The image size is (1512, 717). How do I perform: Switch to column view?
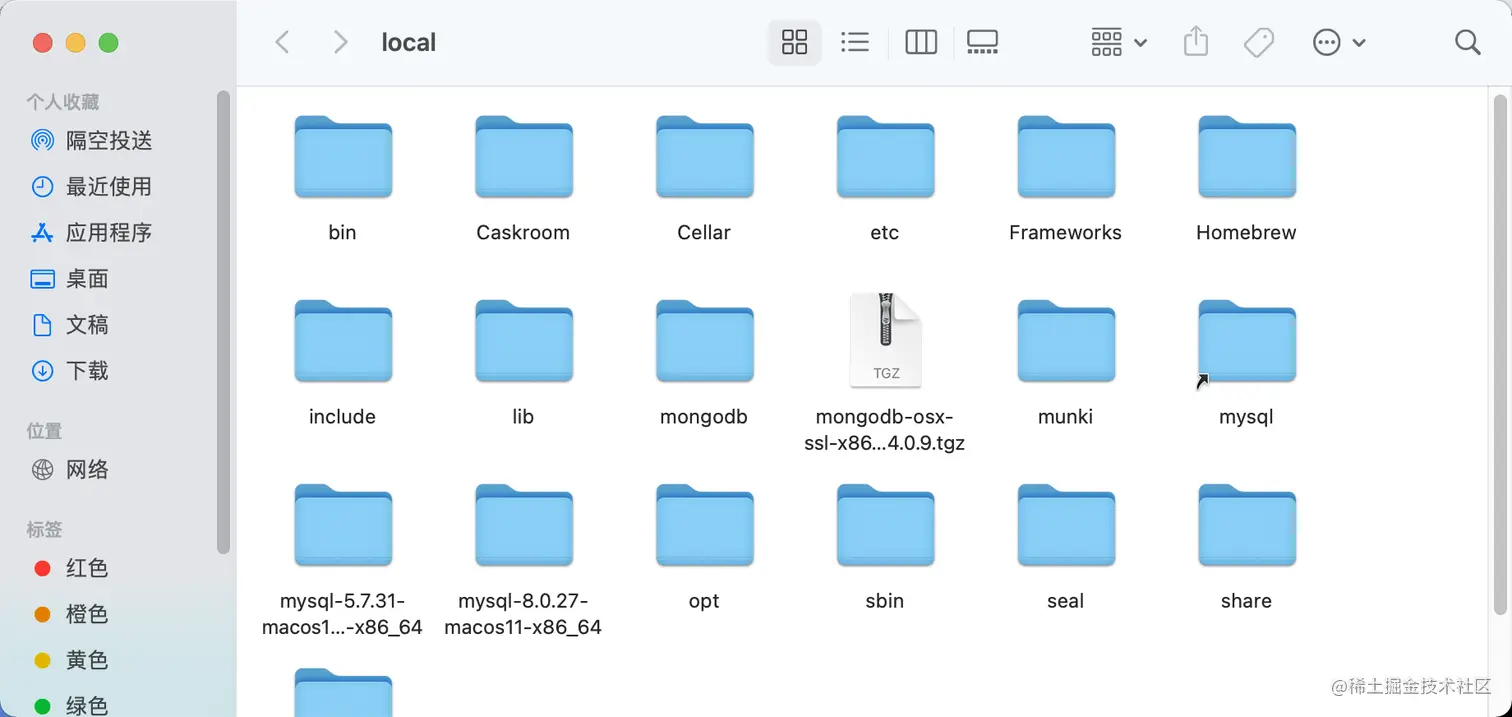(x=921, y=42)
